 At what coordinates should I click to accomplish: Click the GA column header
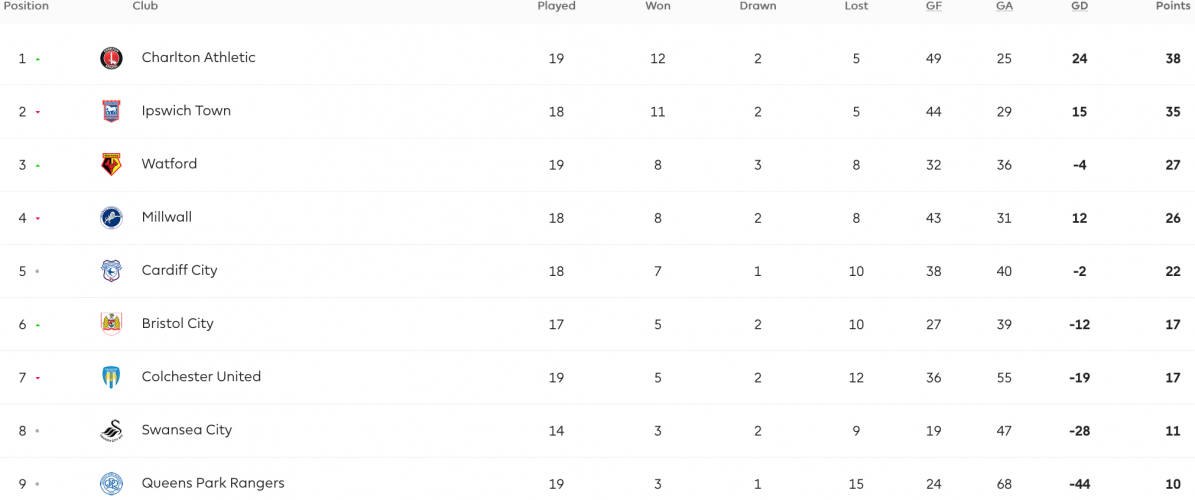[1004, 6]
